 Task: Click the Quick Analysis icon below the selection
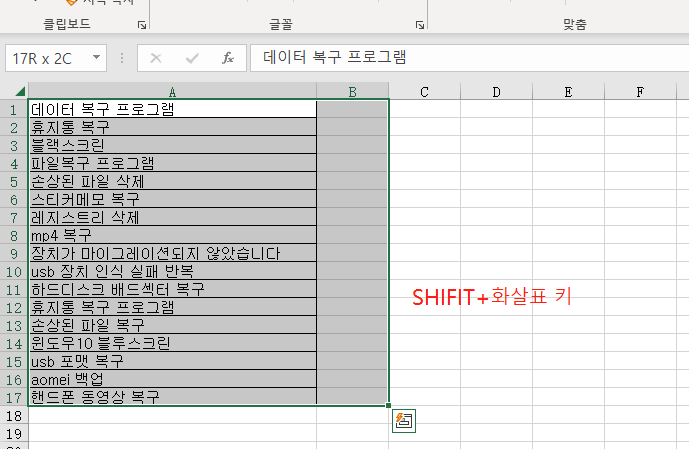(x=404, y=421)
